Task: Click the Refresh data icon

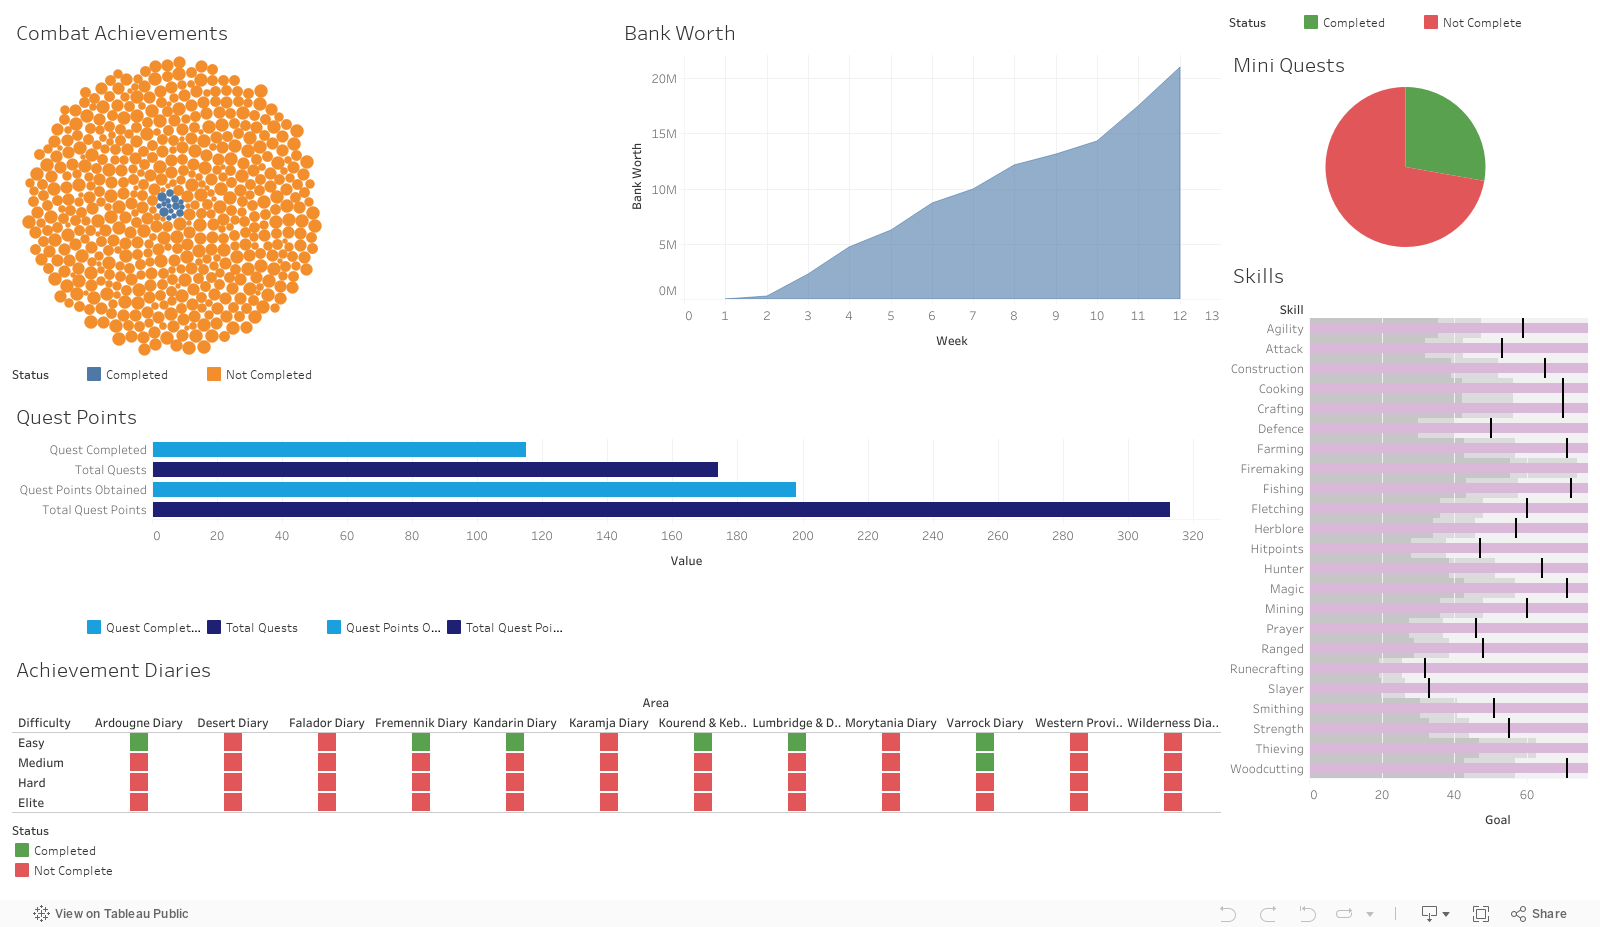Action: 1344,914
